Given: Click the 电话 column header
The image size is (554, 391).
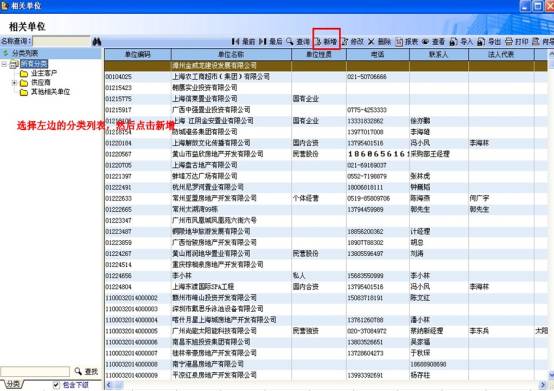Looking at the screenshot, I should pyautogui.click(x=378, y=54).
